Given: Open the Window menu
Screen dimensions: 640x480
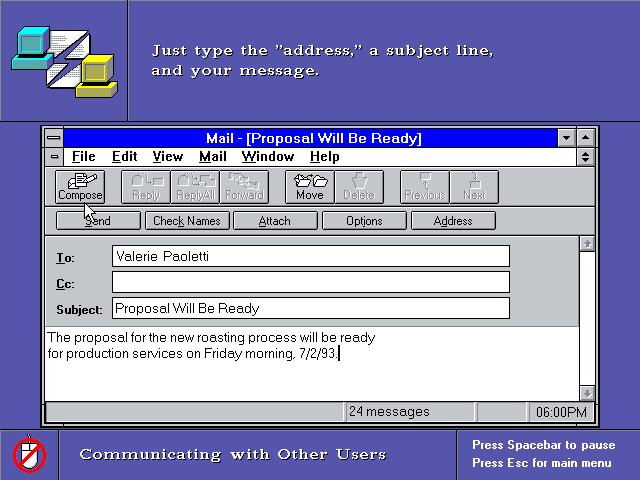Looking at the screenshot, I should [268, 157].
